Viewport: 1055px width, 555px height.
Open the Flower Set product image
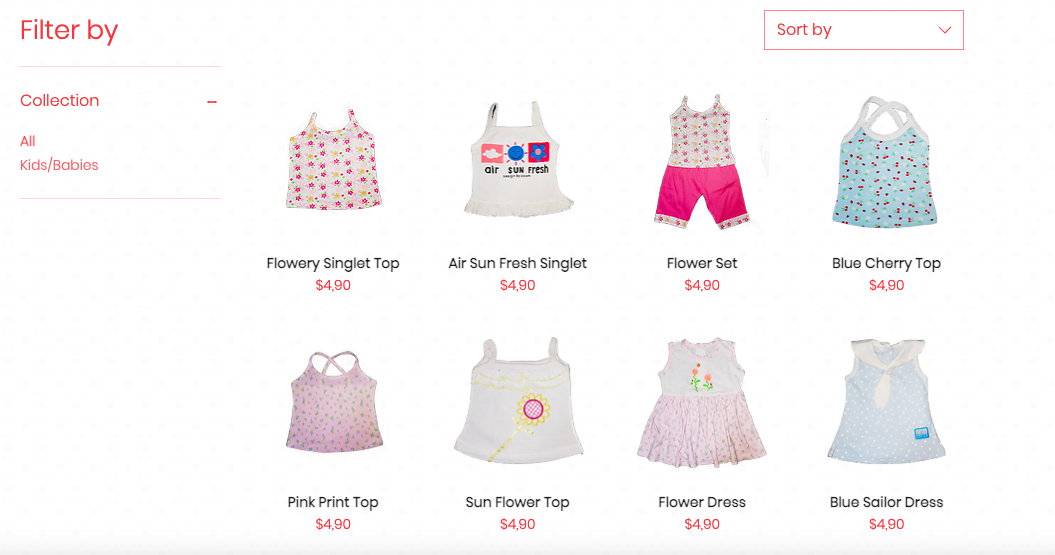[x=702, y=161]
